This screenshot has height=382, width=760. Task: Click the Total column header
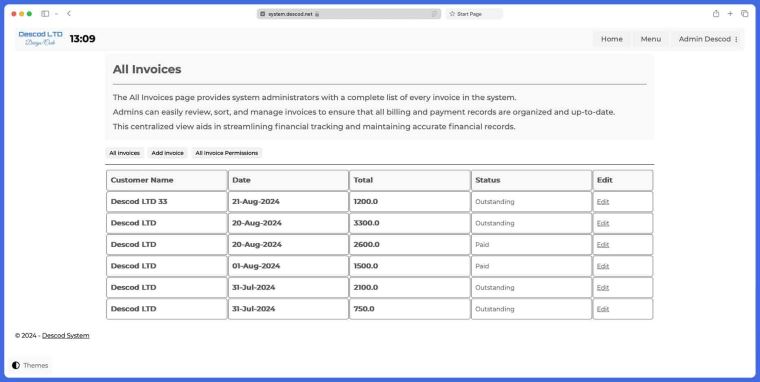410,180
